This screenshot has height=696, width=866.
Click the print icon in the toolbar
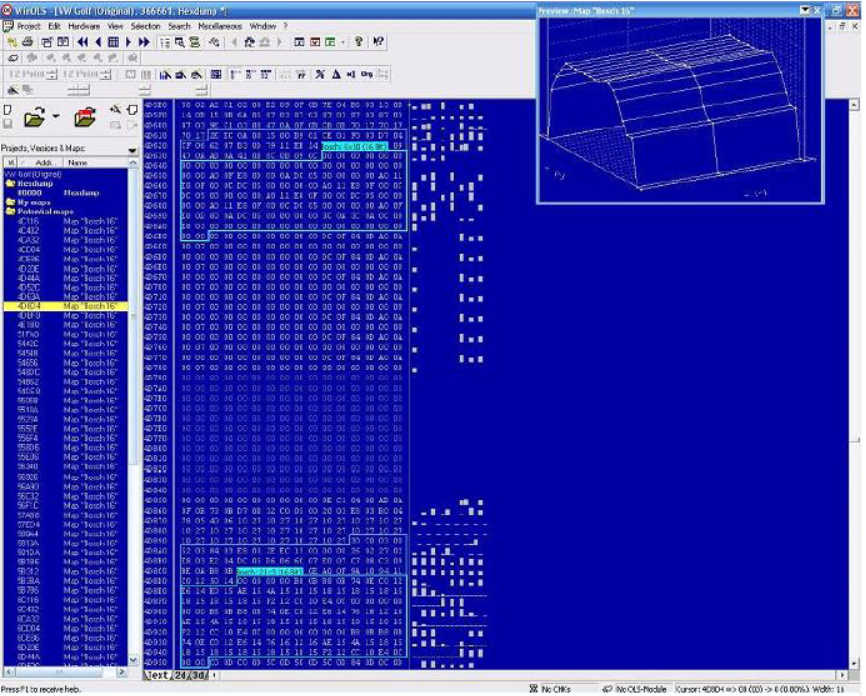click(27, 42)
